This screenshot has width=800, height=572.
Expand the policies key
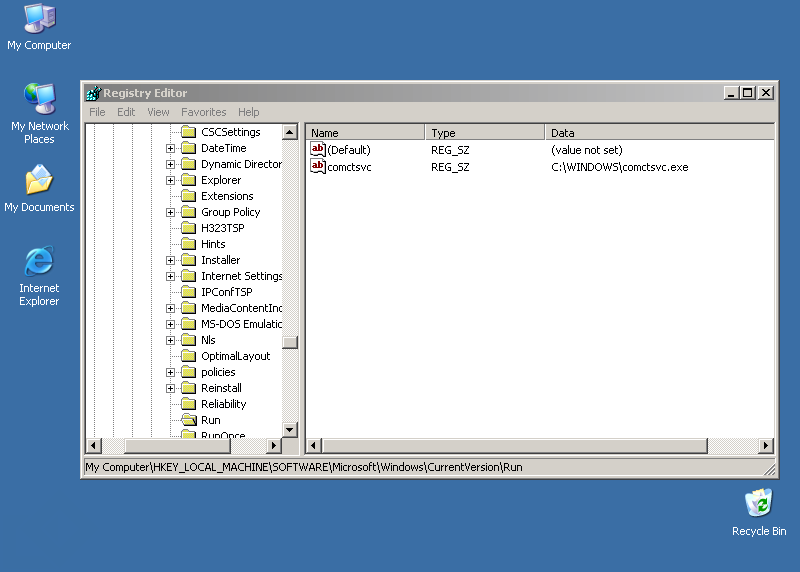coord(170,372)
